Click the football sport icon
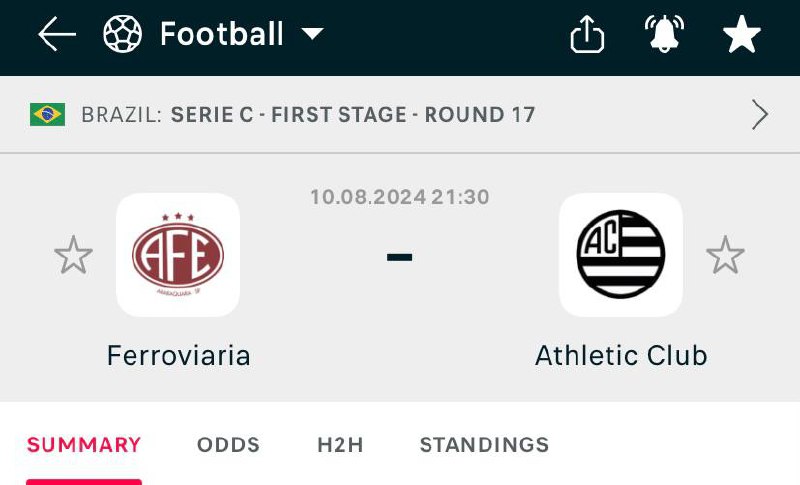The width and height of the screenshot is (800, 485). coord(123,35)
